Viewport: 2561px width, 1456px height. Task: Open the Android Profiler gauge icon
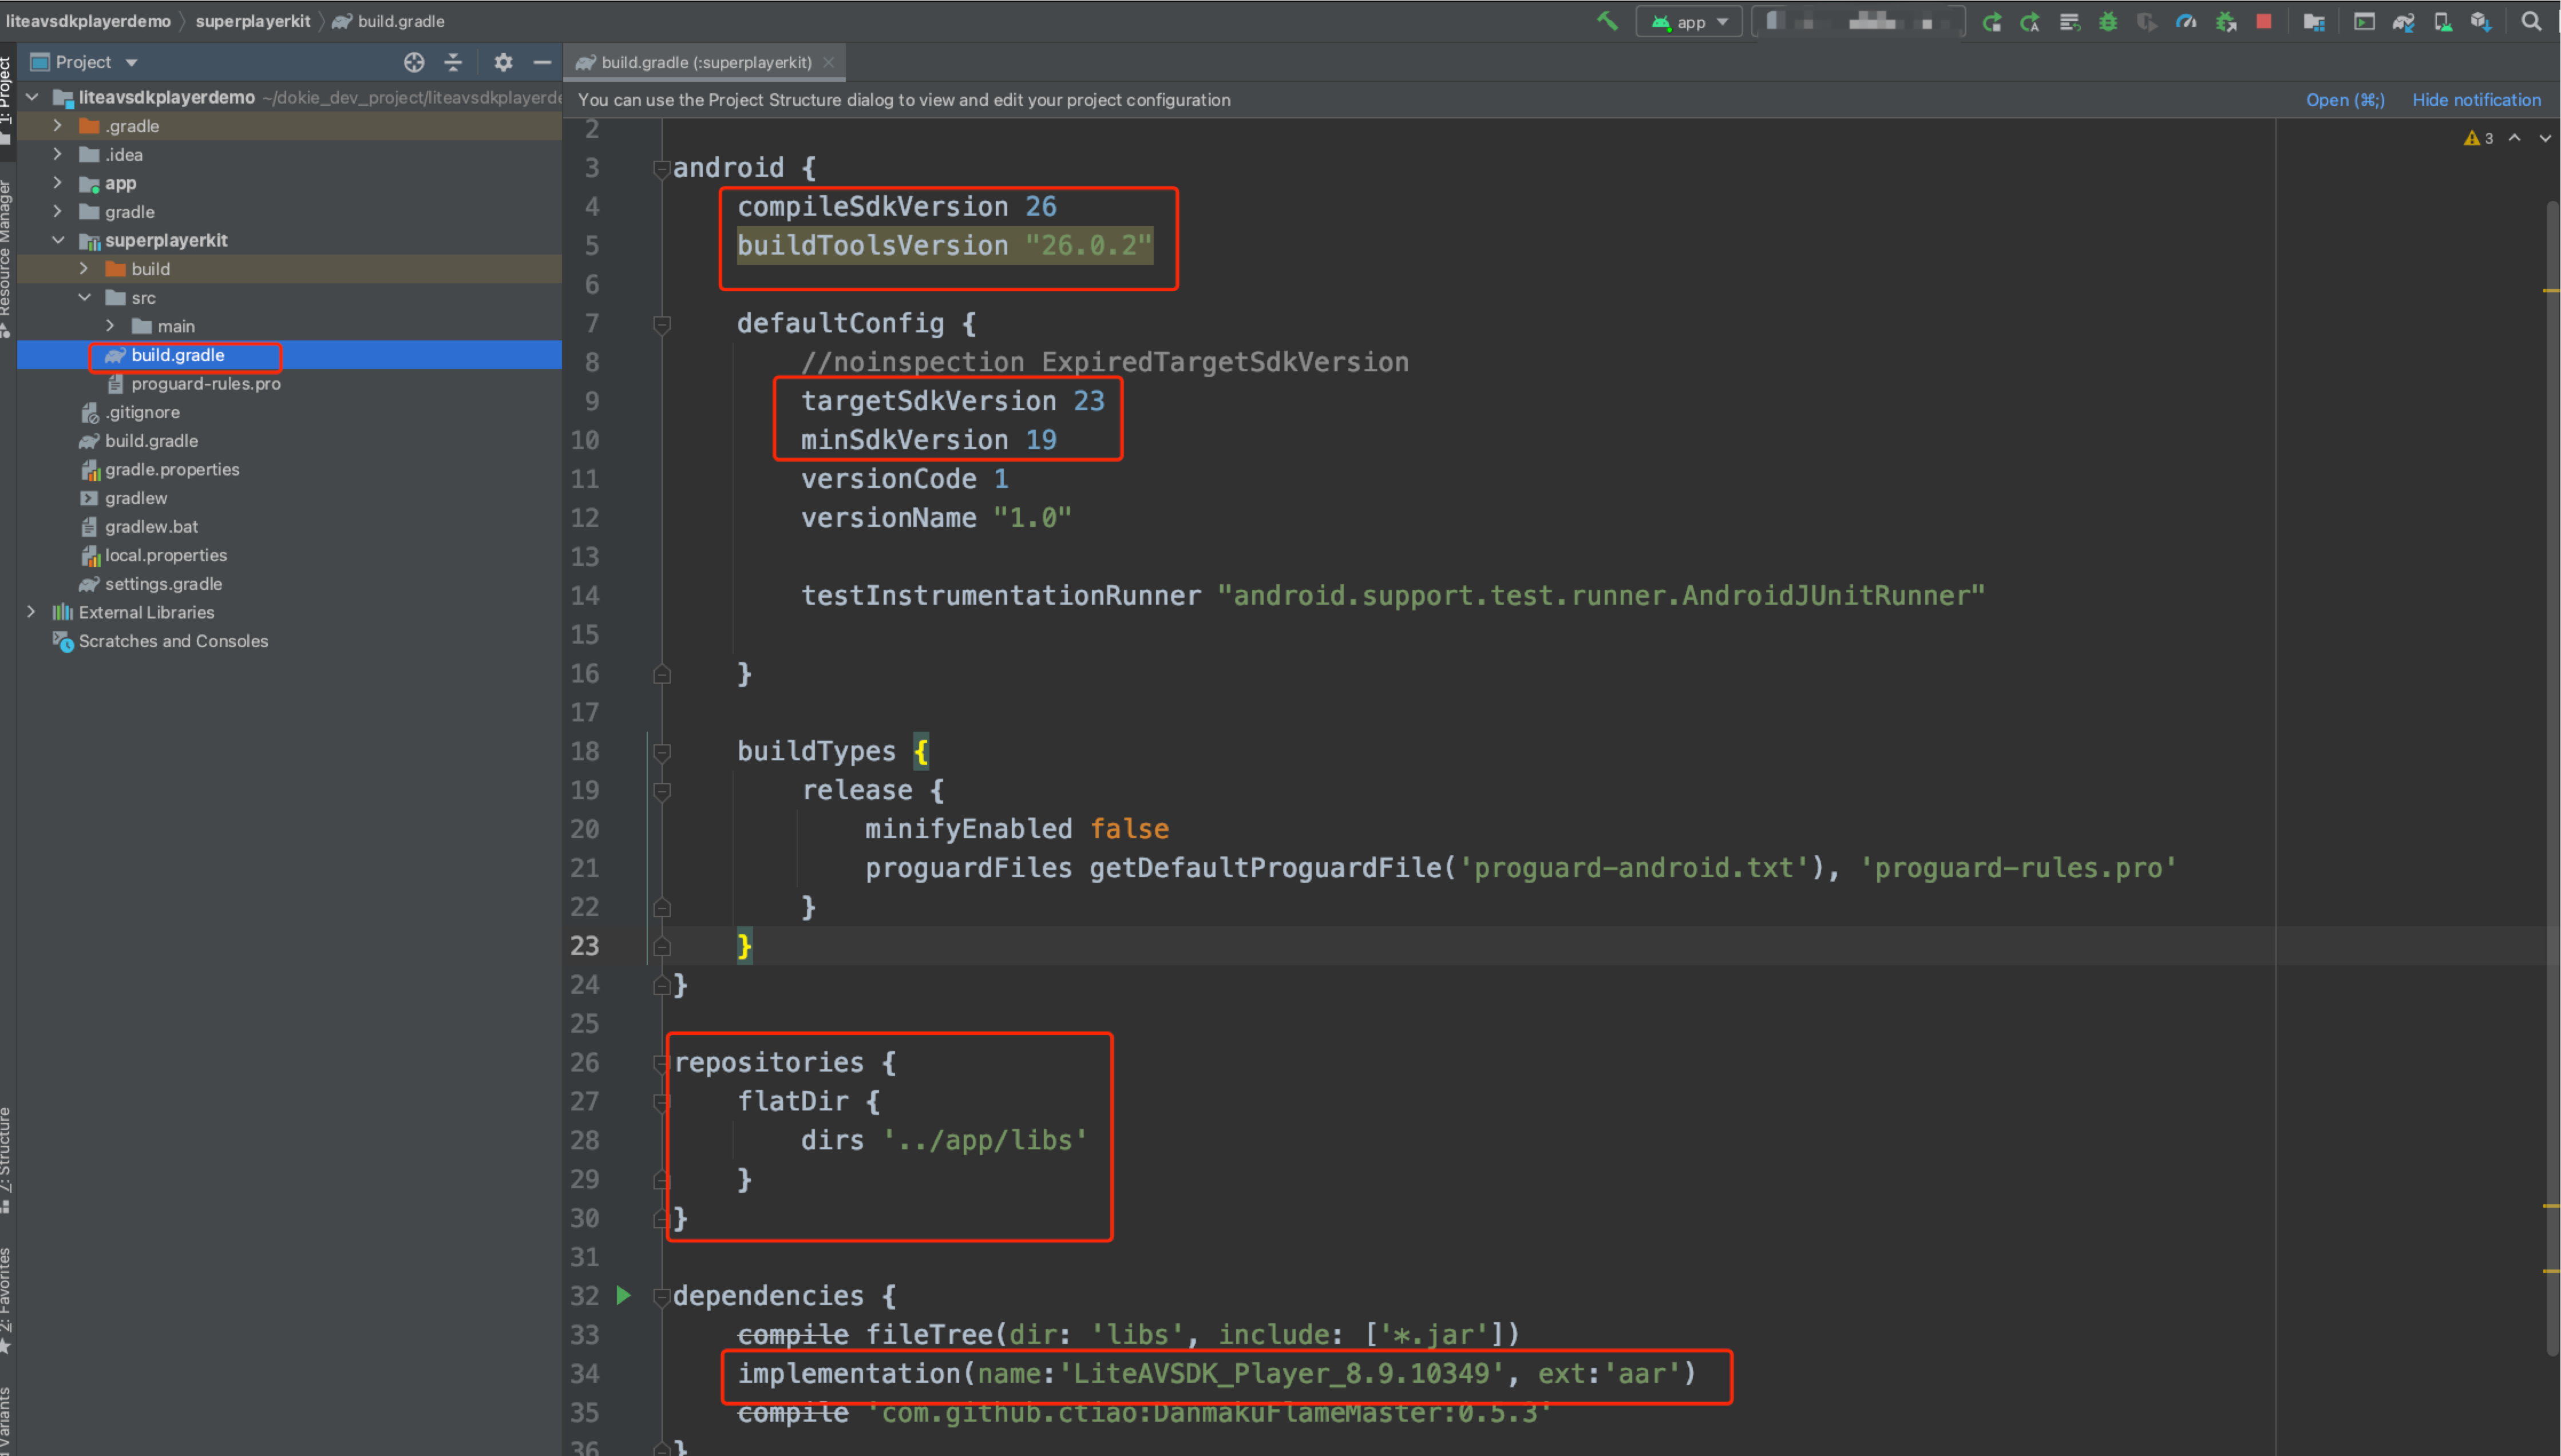(2186, 21)
